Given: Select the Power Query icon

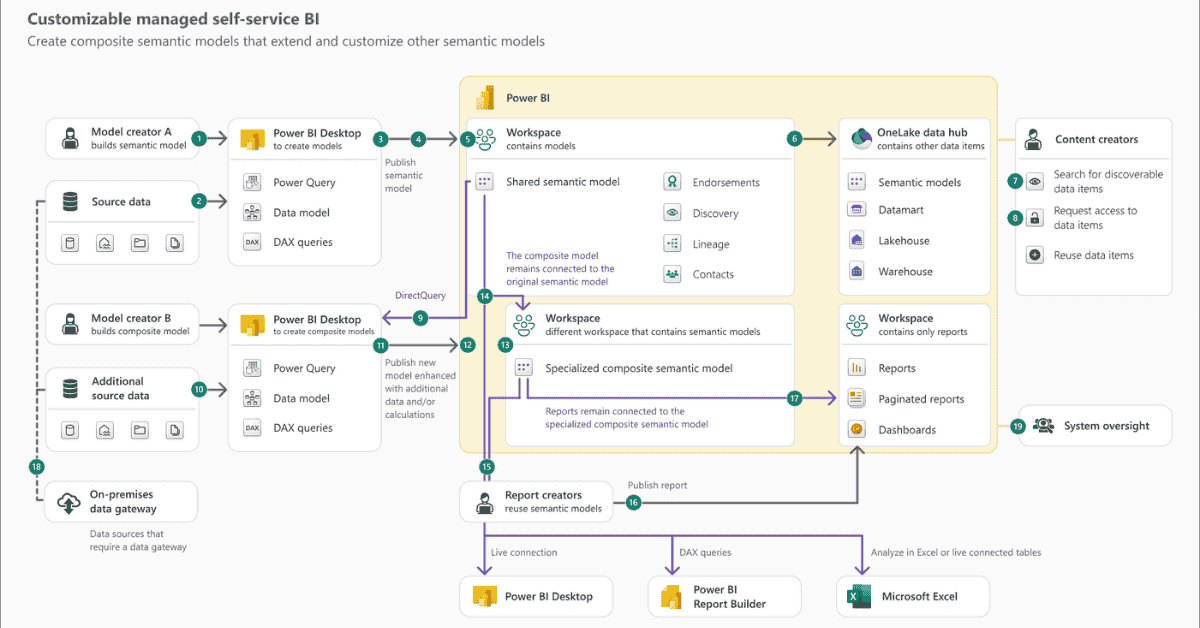Looking at the screenshot, I should [252, 182].
